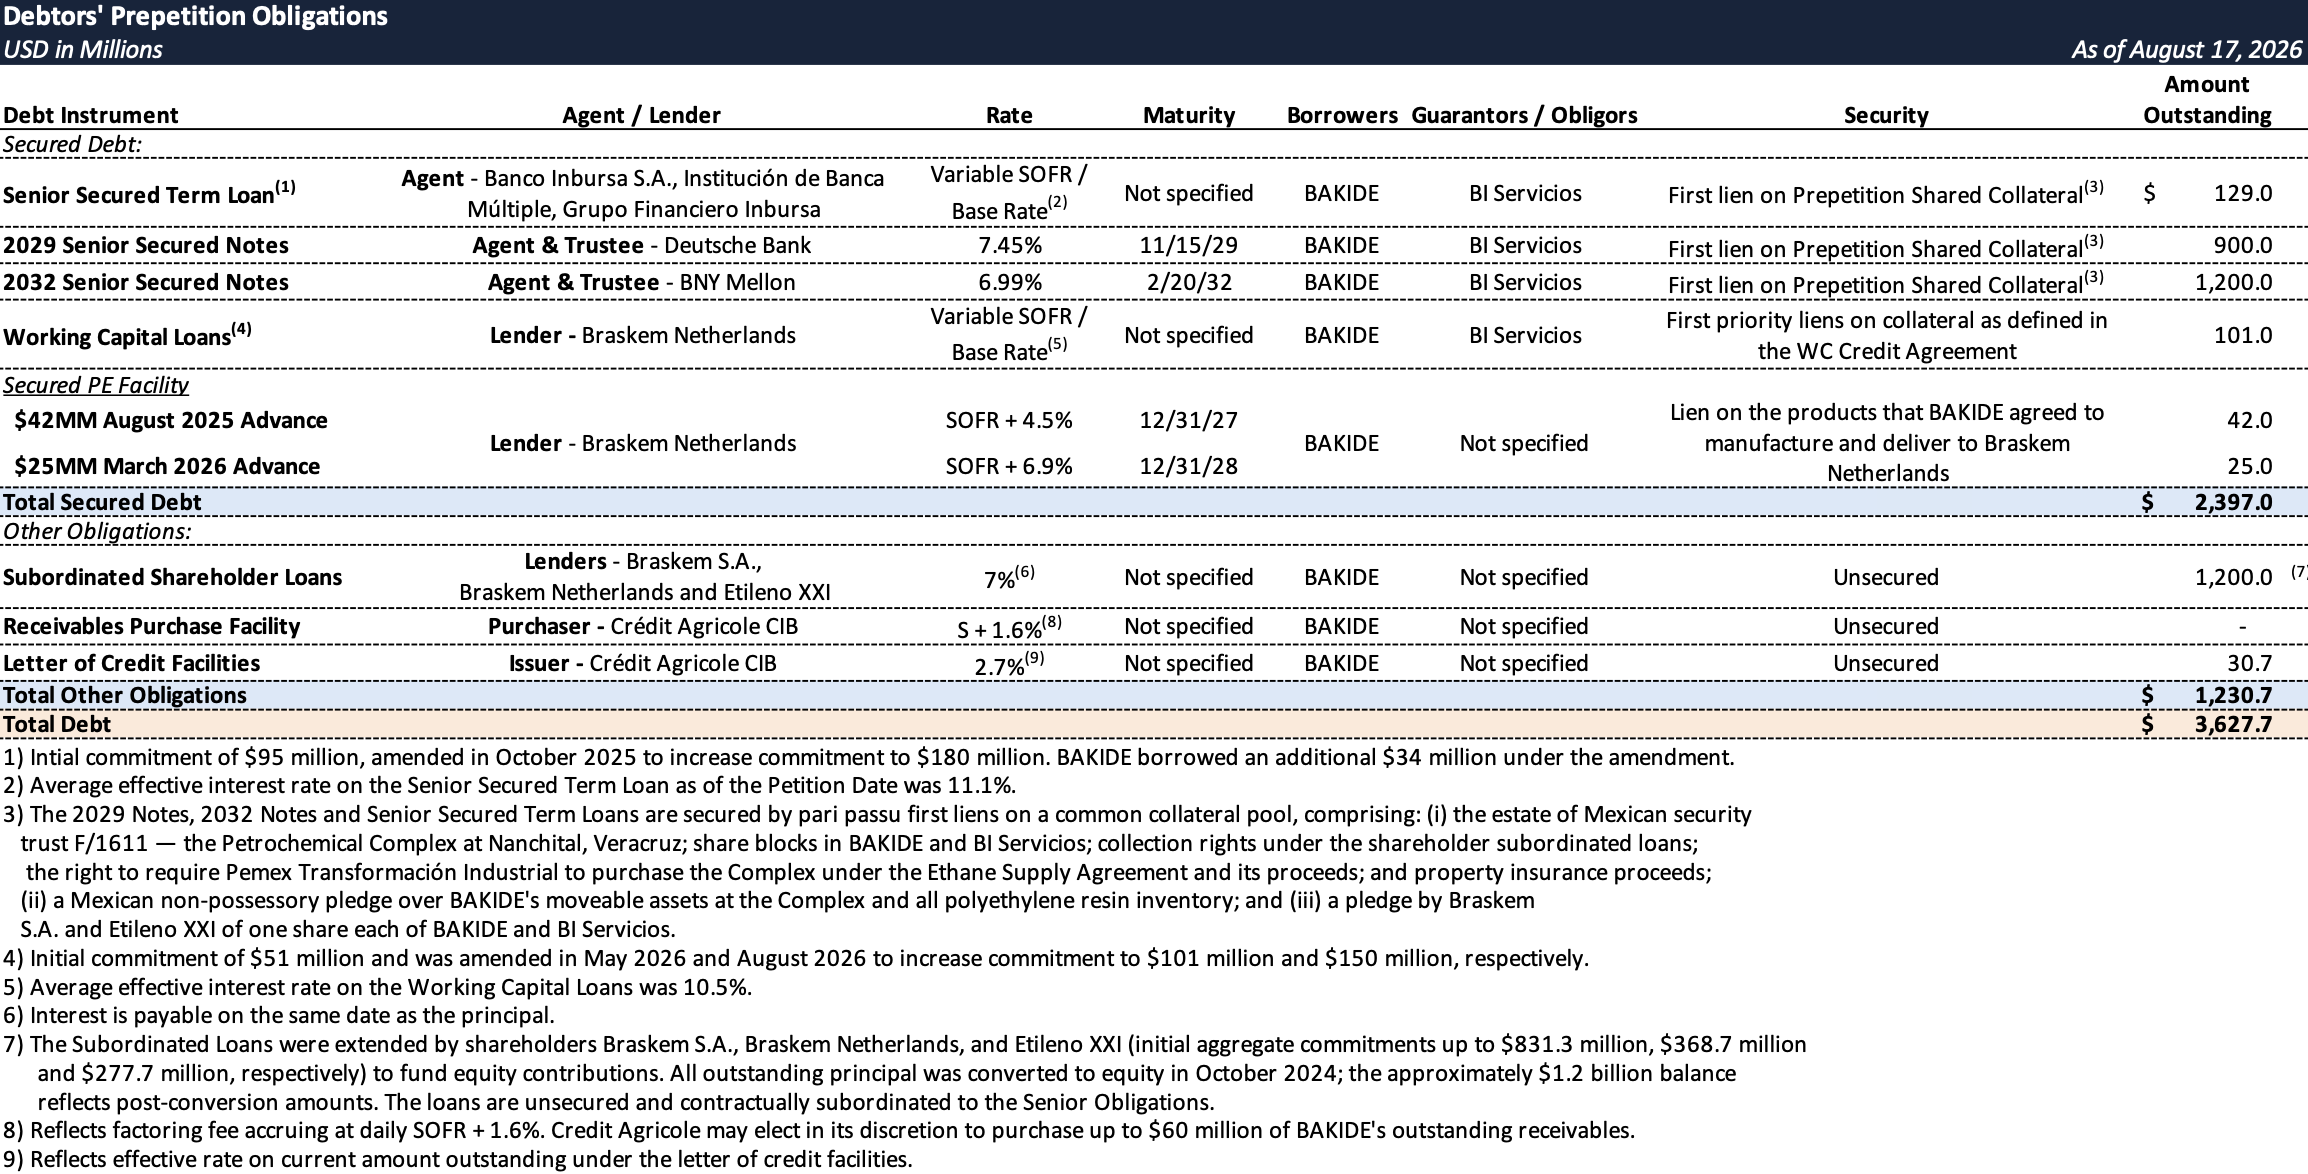The width and height of the screenshot is (2308, 1174).
Task: Click the "Agent / Lender" column header
Action: click(641, 115)
